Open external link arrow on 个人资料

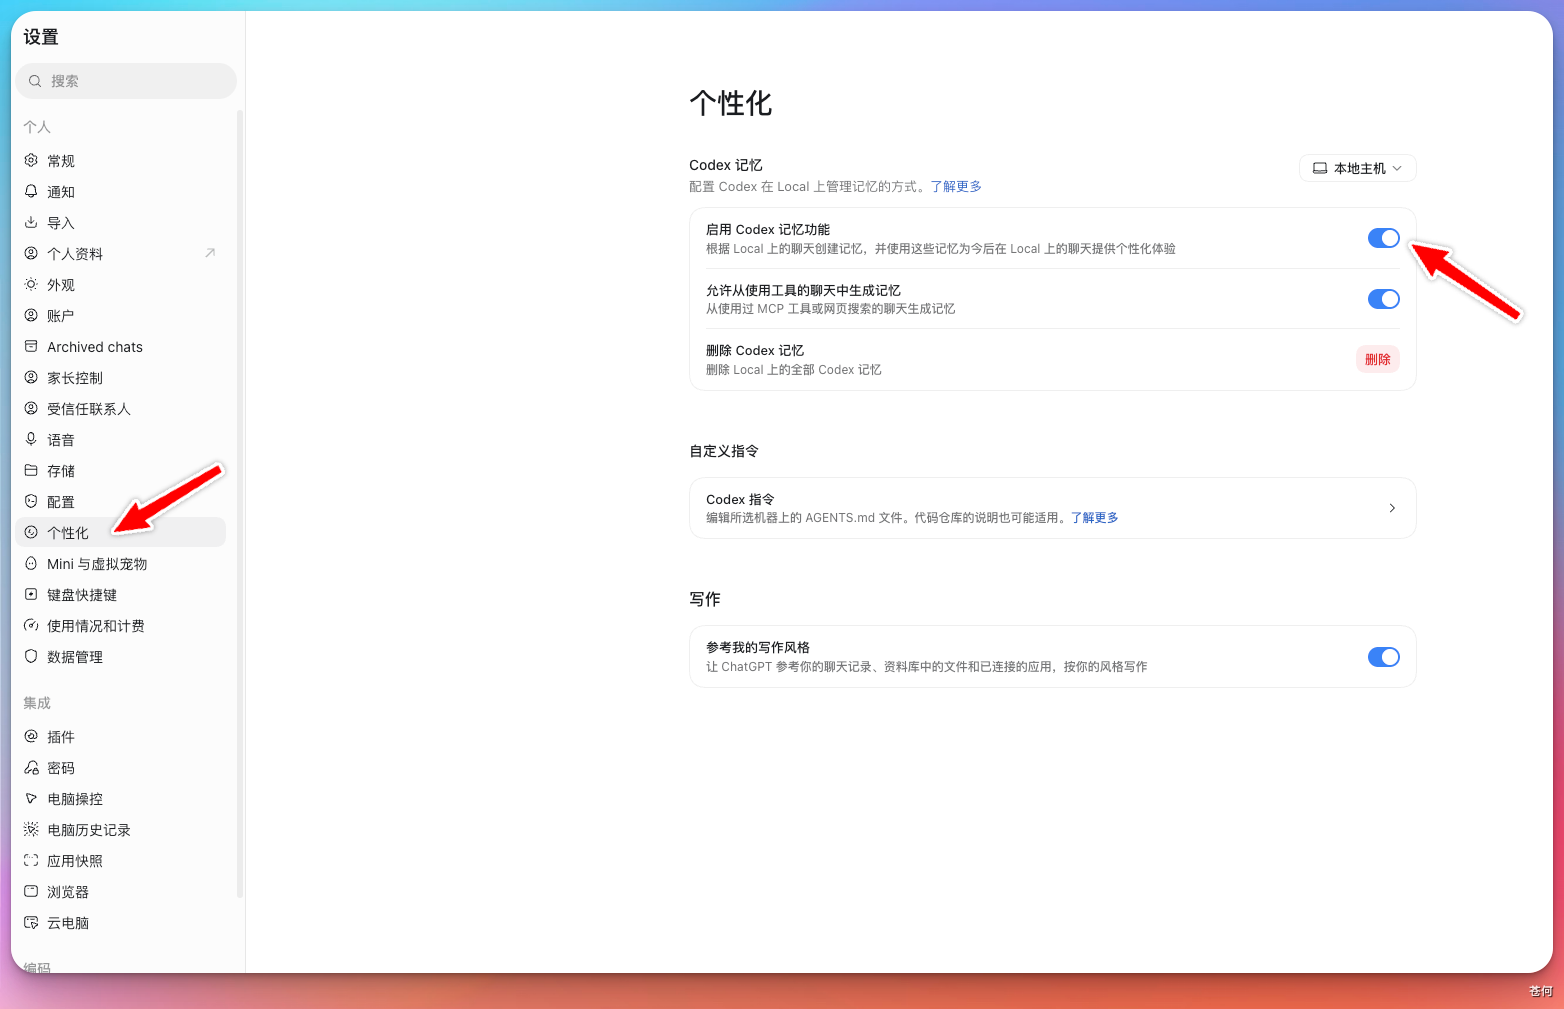210,253
